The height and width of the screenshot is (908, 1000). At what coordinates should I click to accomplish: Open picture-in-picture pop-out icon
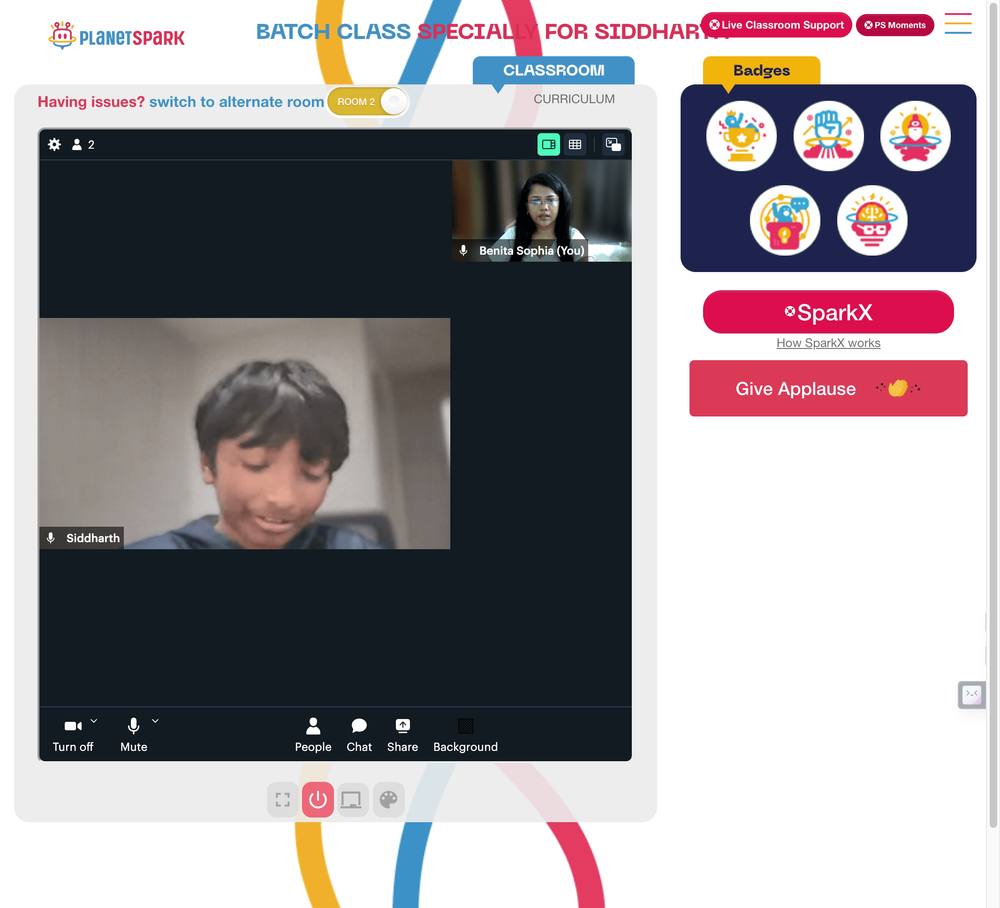click(613, 145)
